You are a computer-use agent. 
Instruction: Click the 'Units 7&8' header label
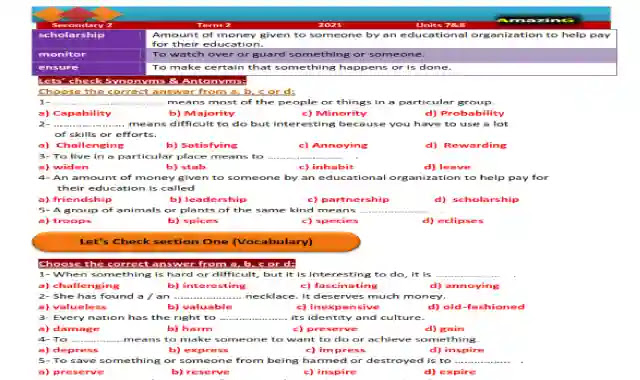(x=440, y=25)
